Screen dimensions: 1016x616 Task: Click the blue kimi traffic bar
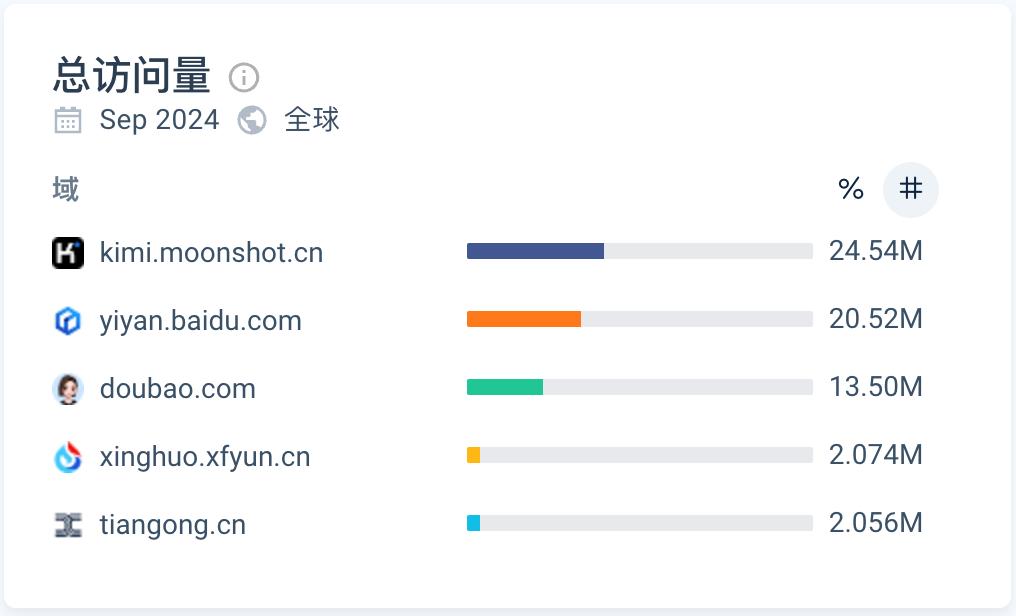coord(535,251)
